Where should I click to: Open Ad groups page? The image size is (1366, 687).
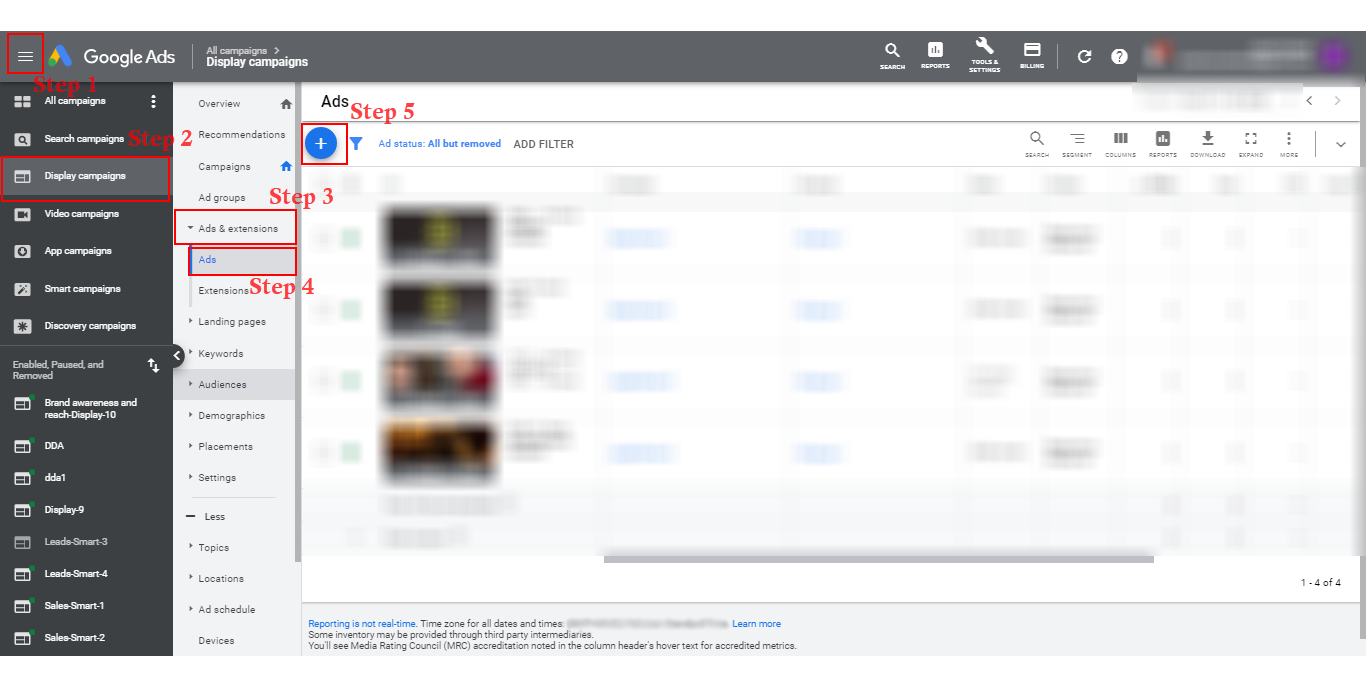point(221,198)
